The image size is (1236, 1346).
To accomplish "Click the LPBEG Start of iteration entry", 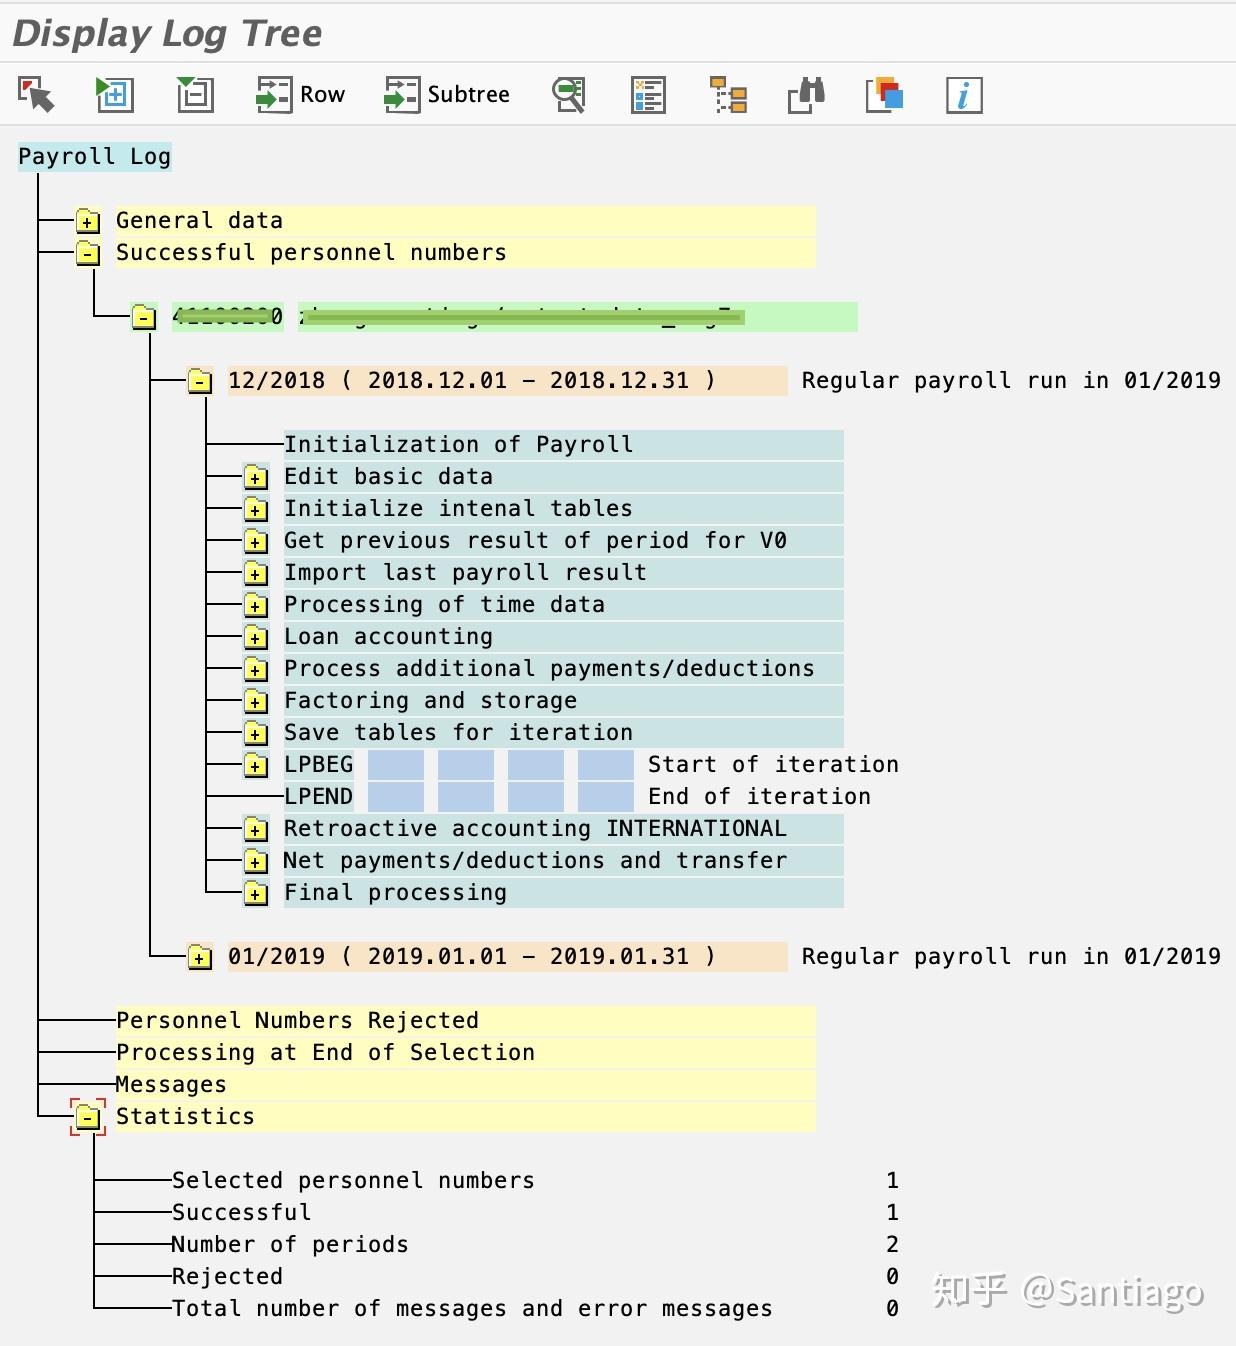I will (318, 764).
